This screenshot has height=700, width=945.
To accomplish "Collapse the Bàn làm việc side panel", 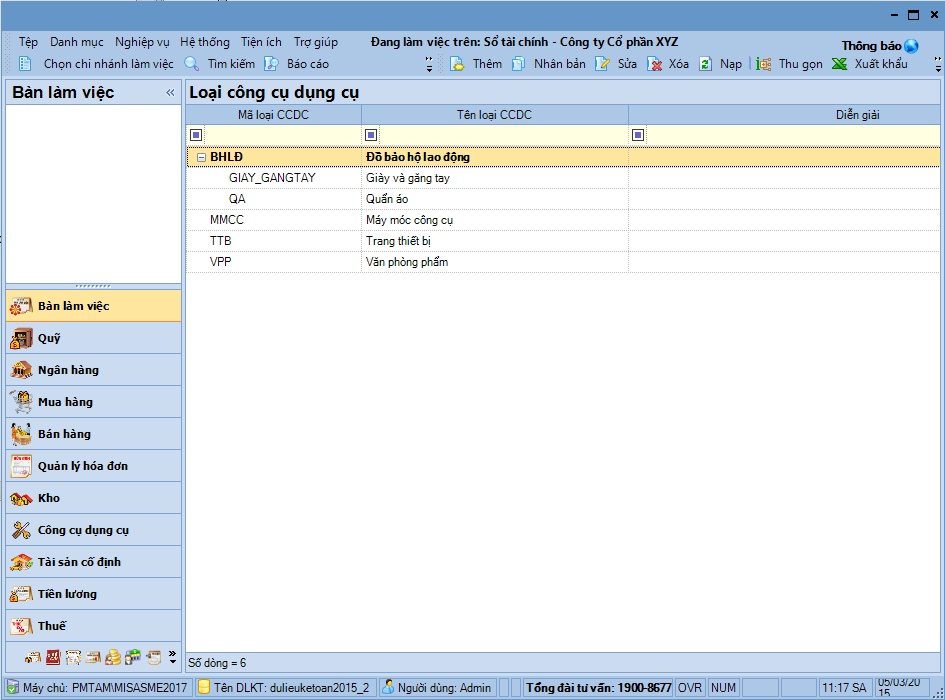I will pyautogui.click(x=170, y=92).
